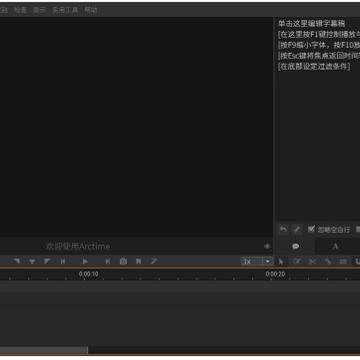Click the horizontal timeline scrollbar thumb
360x360 pixels.
point(44,350)
